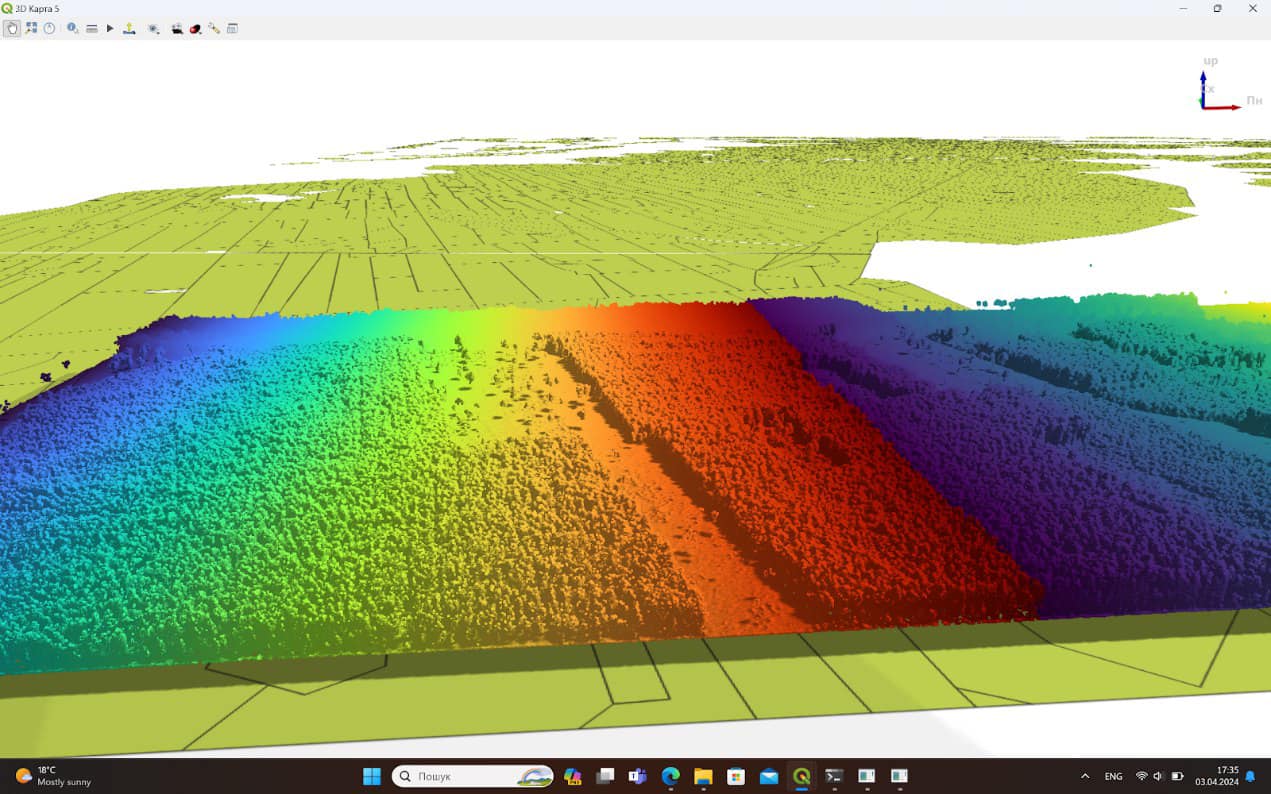Open the view theme eye dropdown
Viewport: 1271px width, 794px height.
pos(153,29)
